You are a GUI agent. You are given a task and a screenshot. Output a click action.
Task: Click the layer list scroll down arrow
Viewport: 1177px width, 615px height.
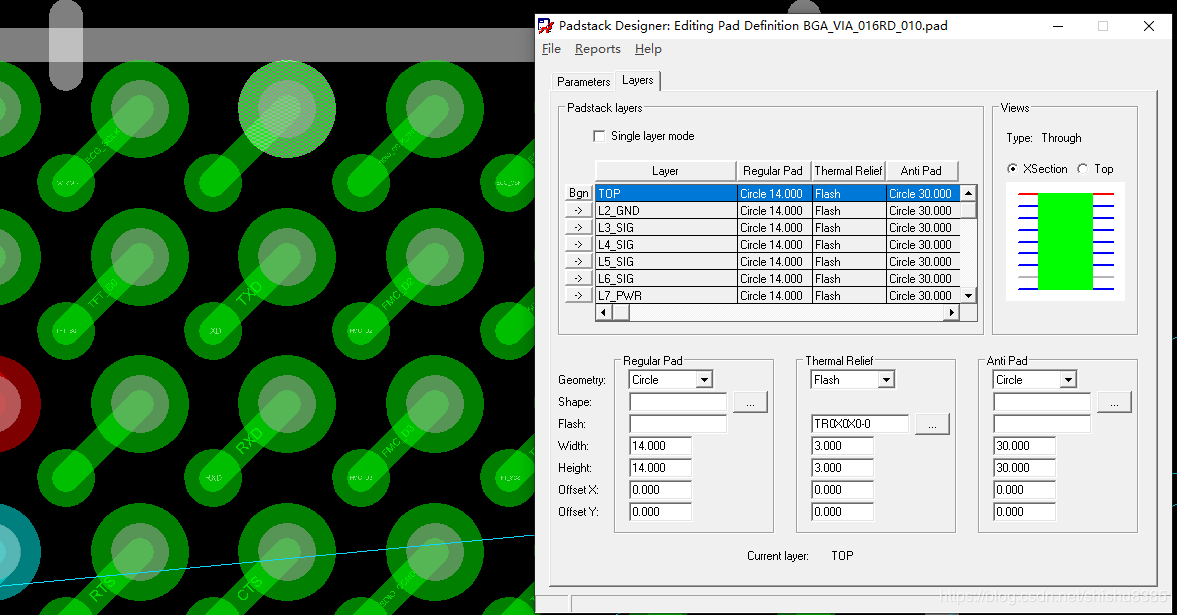point(967,296)
